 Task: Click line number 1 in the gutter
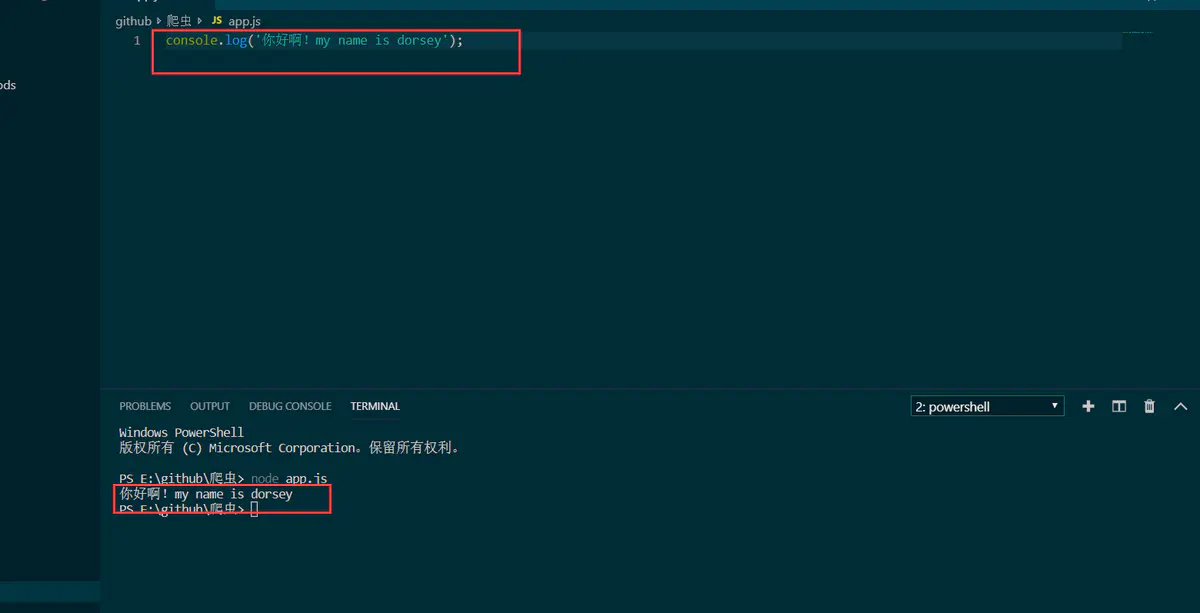click(137, 41)
